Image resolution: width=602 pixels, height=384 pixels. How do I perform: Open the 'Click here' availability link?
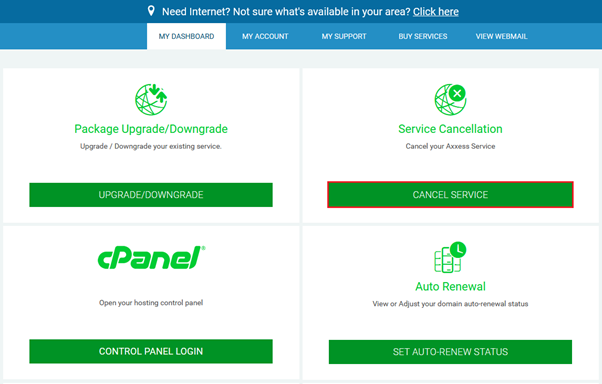coord(436,12)
